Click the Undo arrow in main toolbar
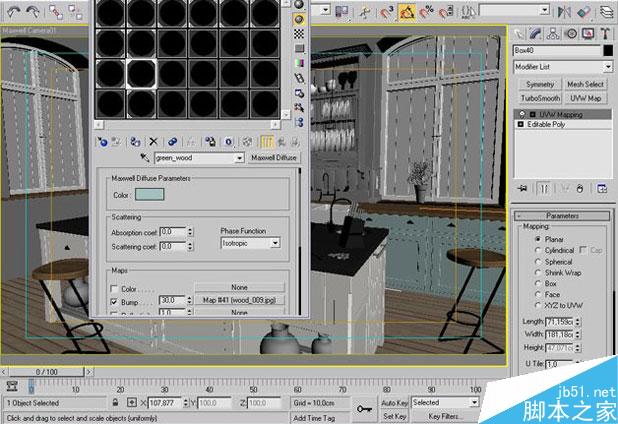 point(14,12)
